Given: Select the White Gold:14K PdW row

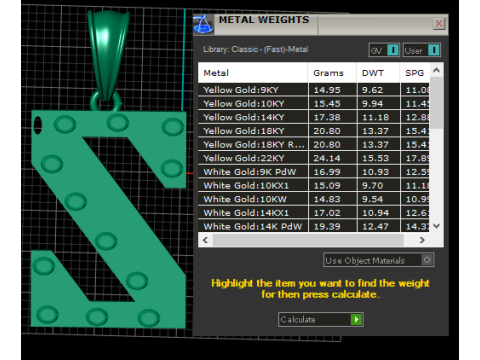Looking at the screenshot, I should coord(314,226).
